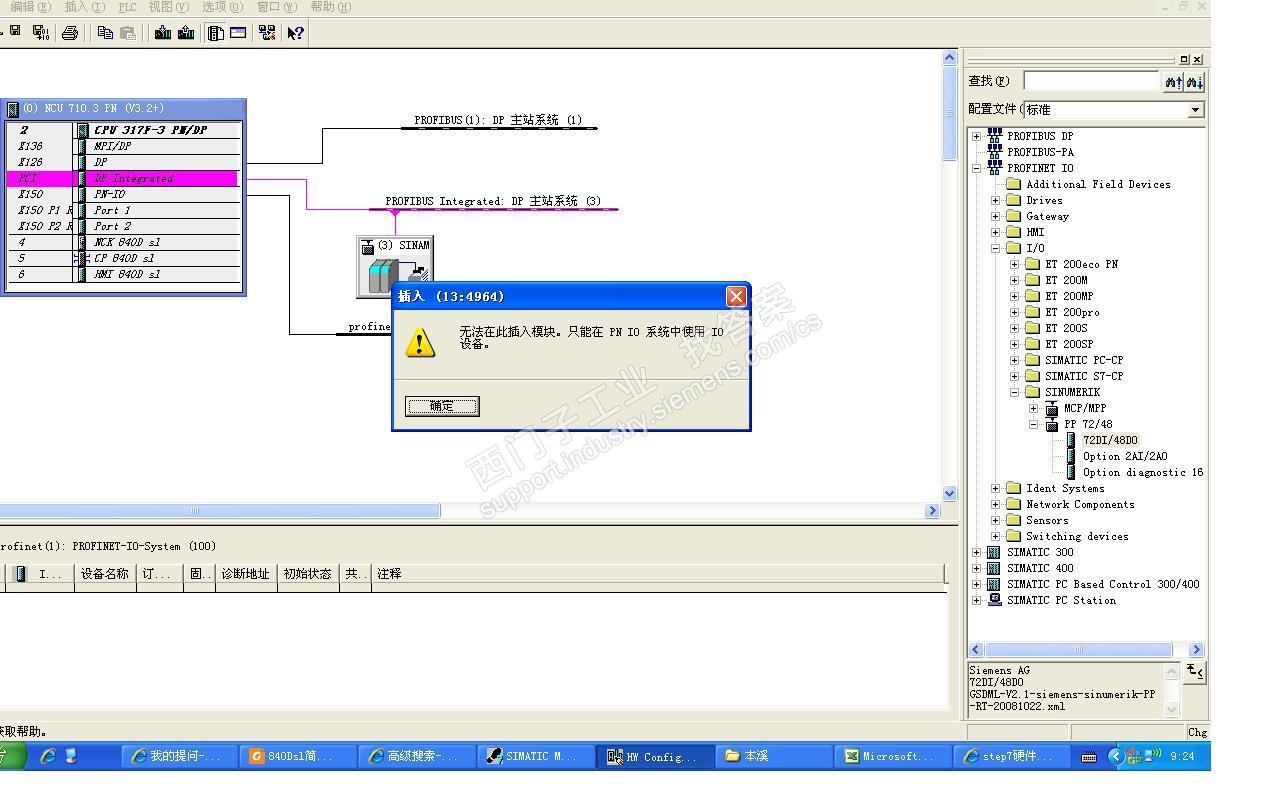Click search-up binoculars icon in catalog
The width and height of the screenshot is (1280, 800).
[1173, 82]
